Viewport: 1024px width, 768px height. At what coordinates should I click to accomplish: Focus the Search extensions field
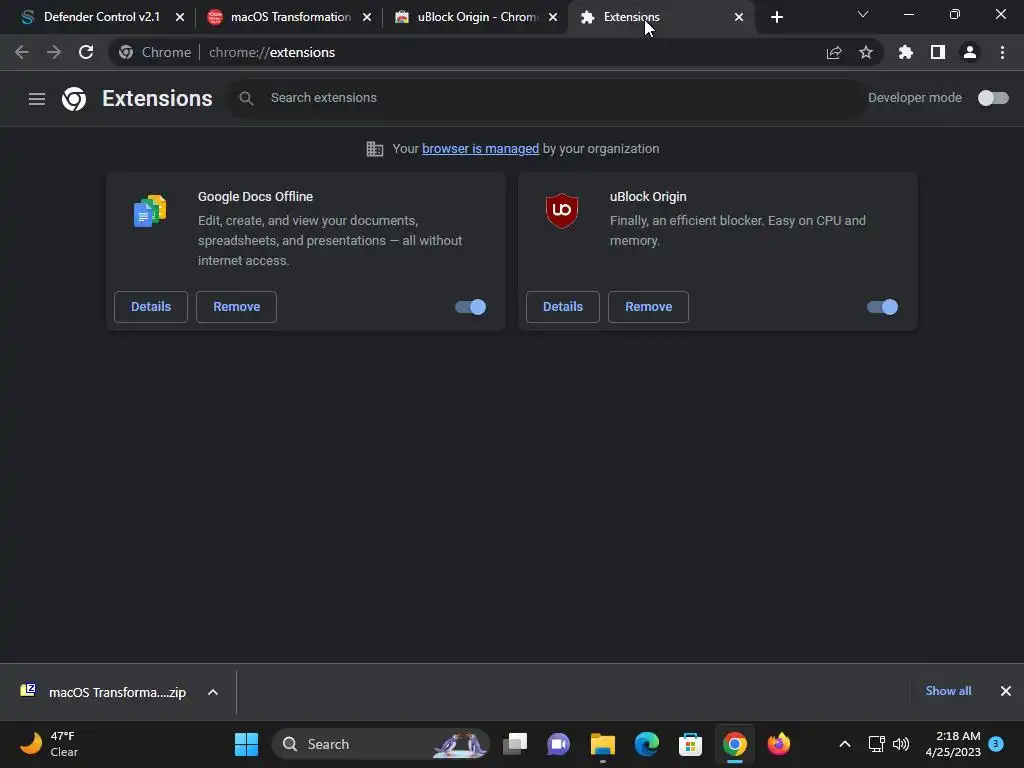point(546,98)
